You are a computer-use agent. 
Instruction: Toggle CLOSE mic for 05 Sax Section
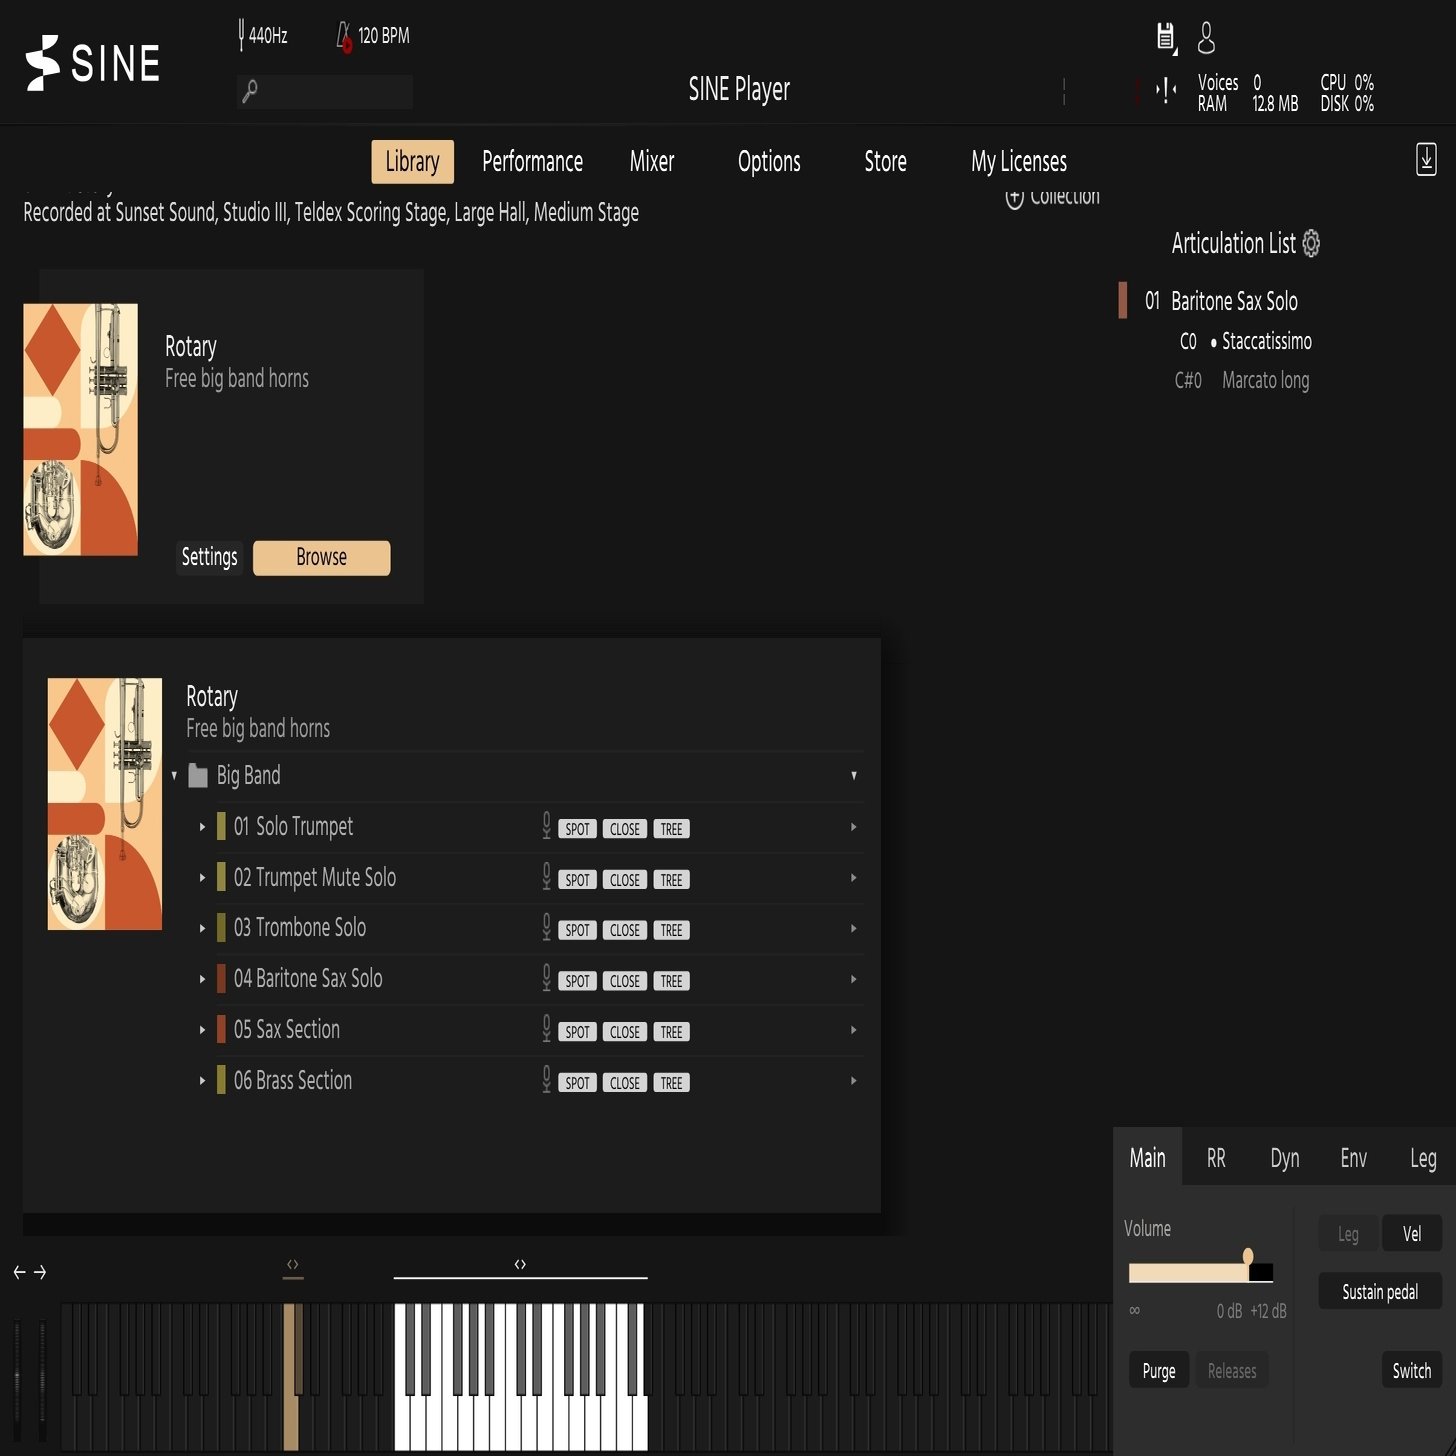click(x=625, y=1032)
